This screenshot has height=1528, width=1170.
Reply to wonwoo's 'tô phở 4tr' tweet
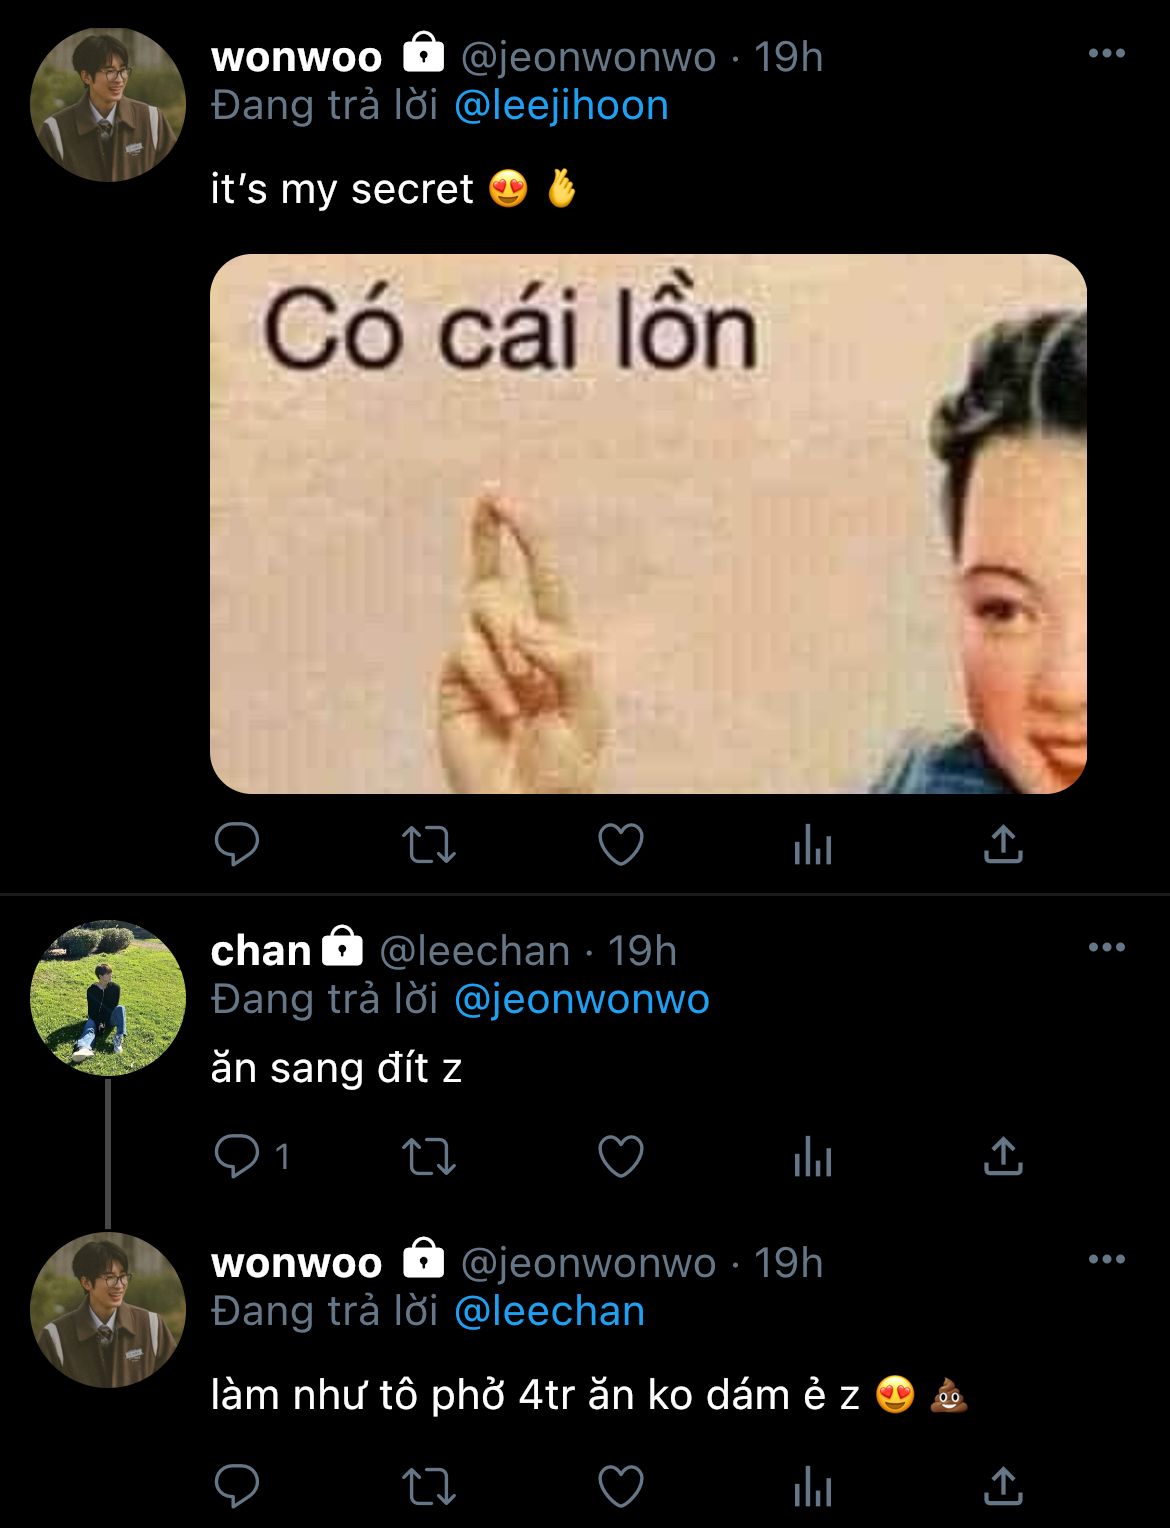click(237, 1487)
